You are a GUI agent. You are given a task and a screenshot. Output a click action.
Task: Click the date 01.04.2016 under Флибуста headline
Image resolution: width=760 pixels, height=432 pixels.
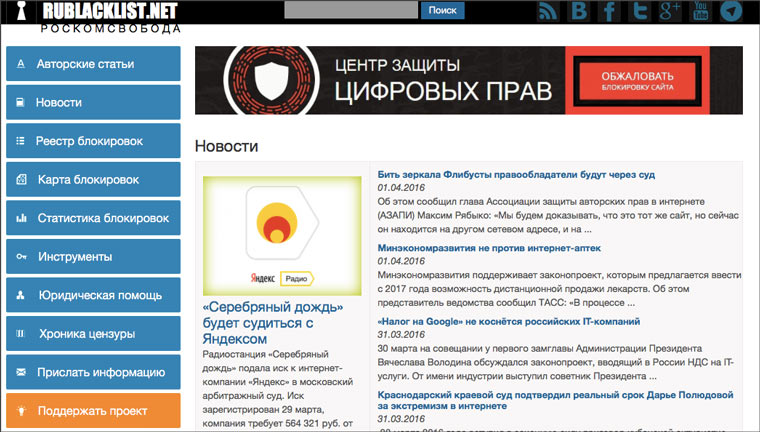pyautogui.click(x=401, y=188)
